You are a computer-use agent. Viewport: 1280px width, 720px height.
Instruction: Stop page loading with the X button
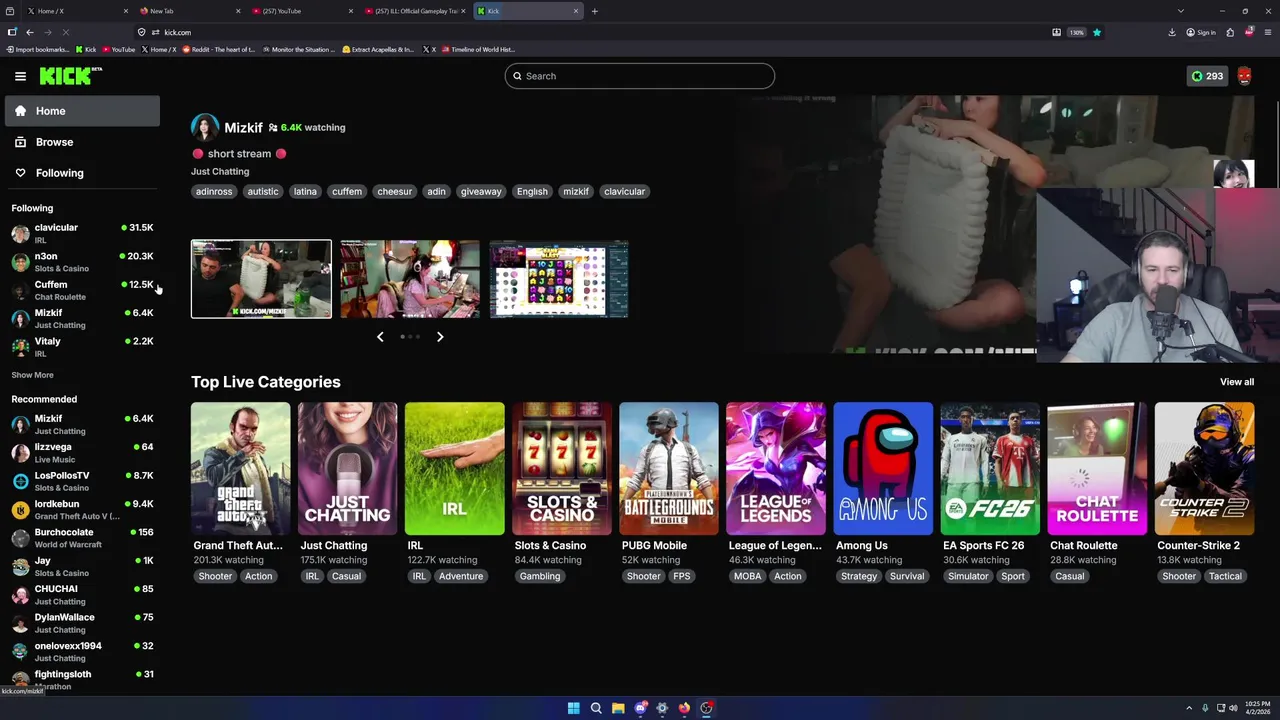point(65,32)
